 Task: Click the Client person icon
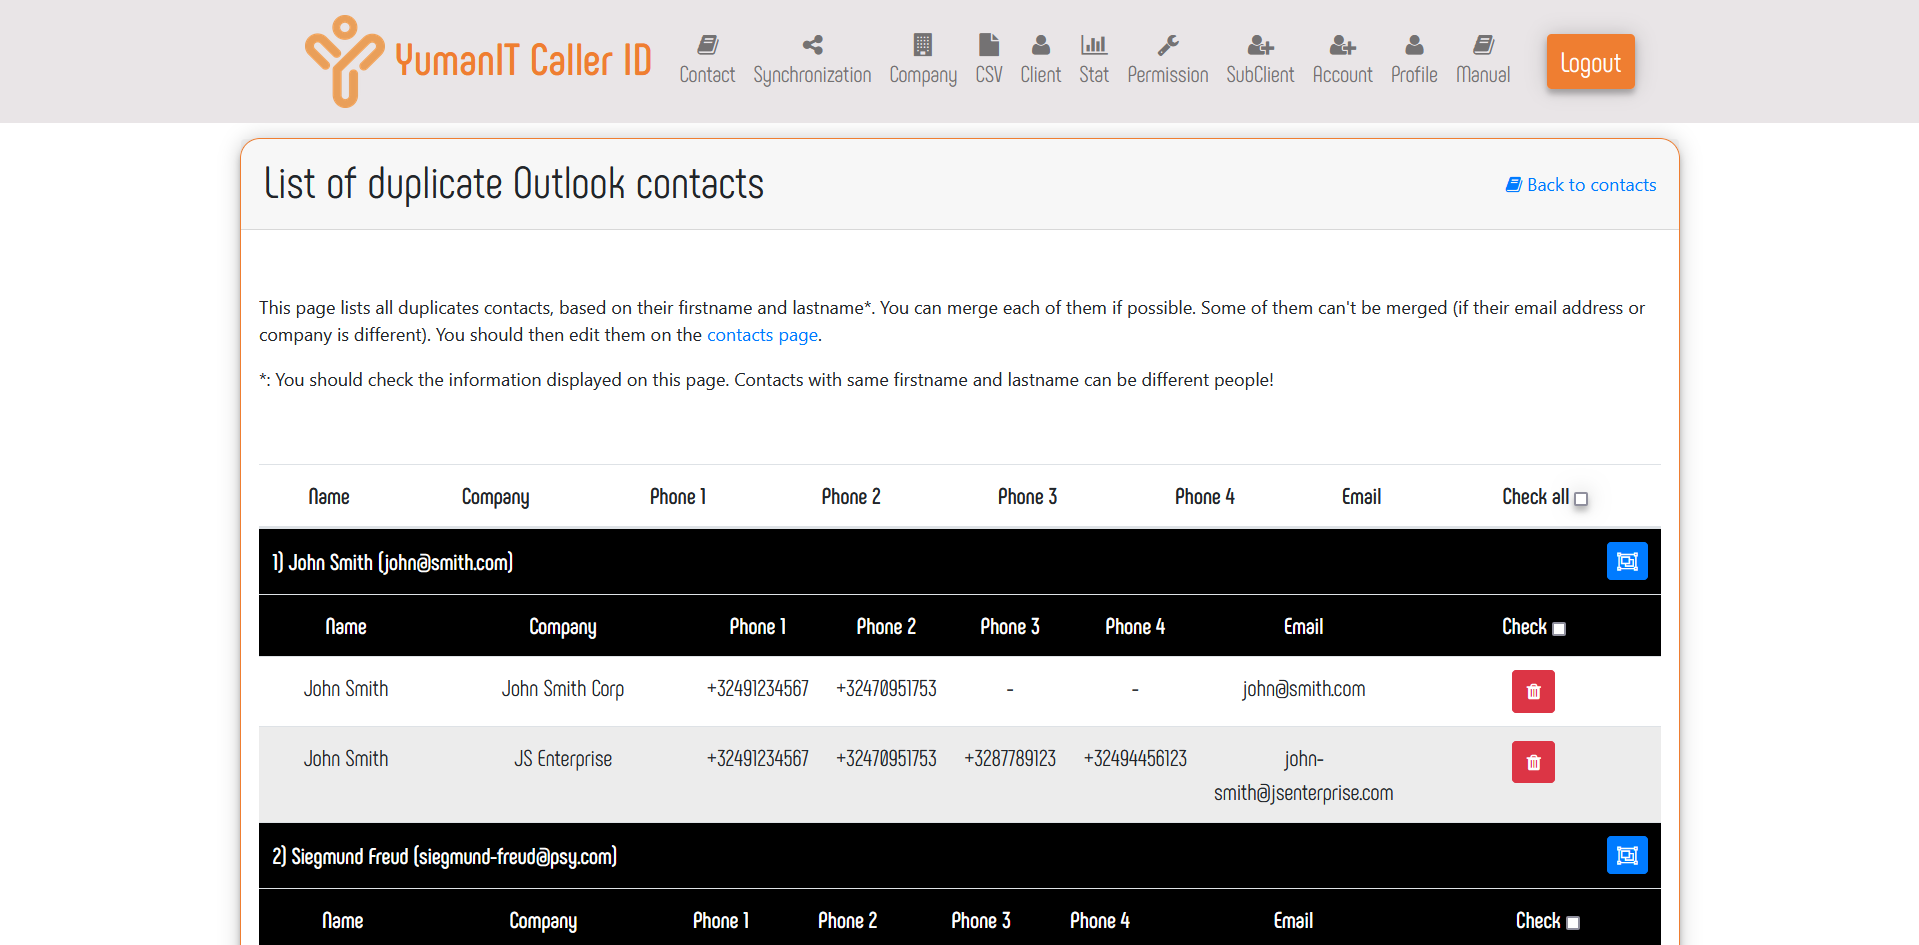click(x=1041, y=45)
